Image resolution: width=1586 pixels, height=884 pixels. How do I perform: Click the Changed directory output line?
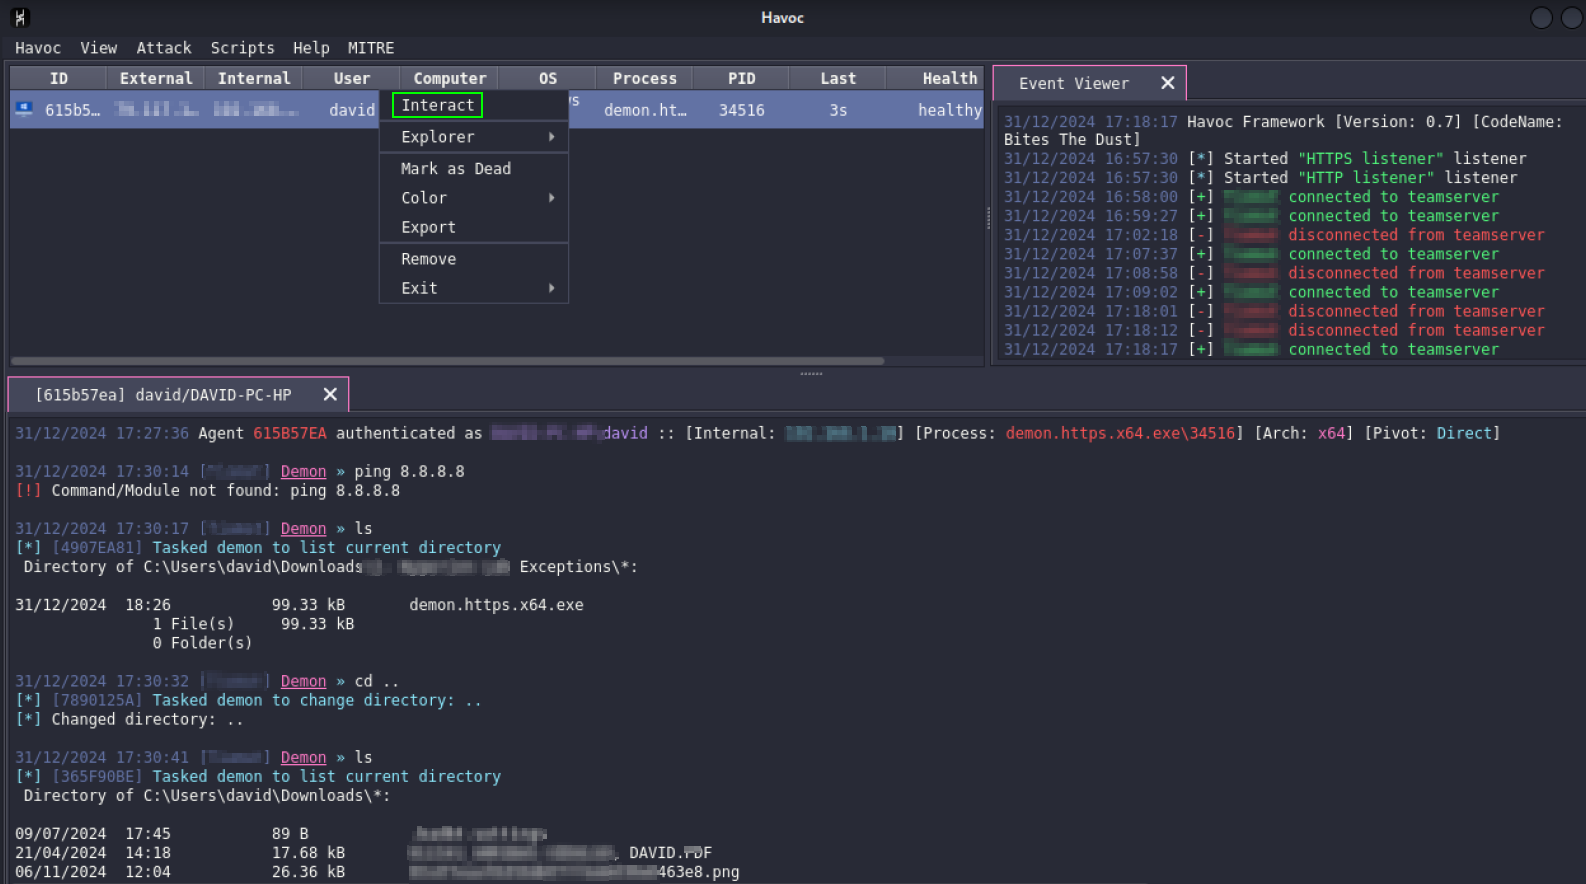(x=129, y=720)
